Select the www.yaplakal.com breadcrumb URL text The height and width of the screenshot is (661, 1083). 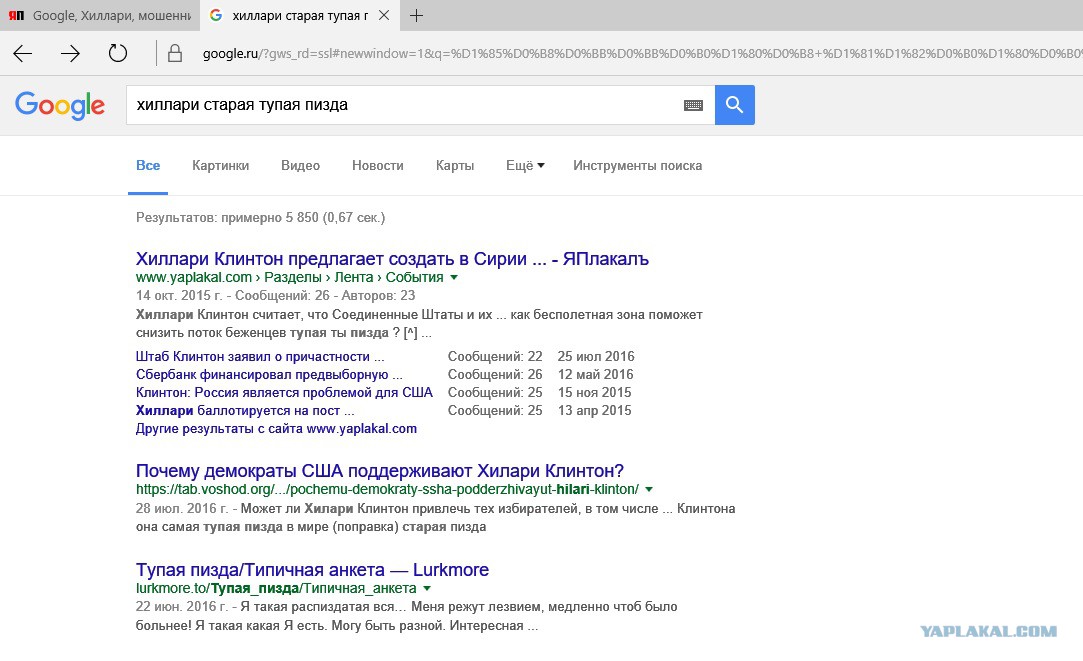point(289,277)
